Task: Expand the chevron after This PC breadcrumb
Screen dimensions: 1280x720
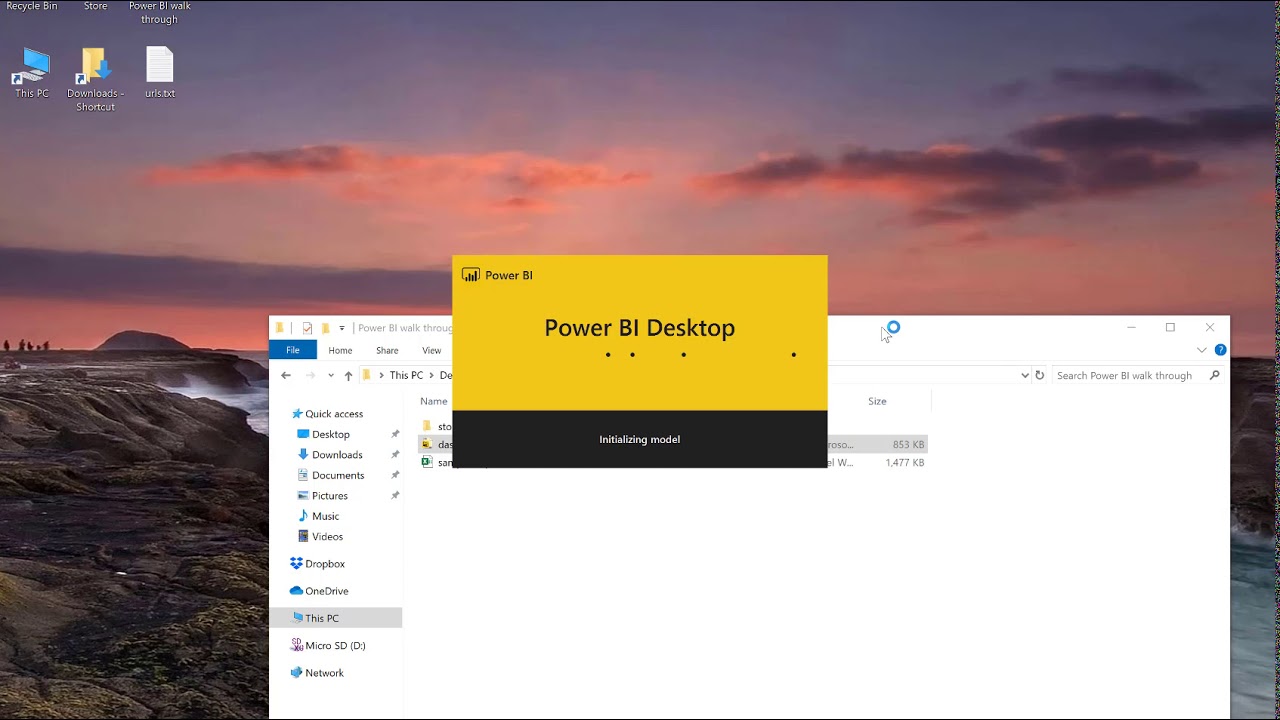Action: [432, 375]
